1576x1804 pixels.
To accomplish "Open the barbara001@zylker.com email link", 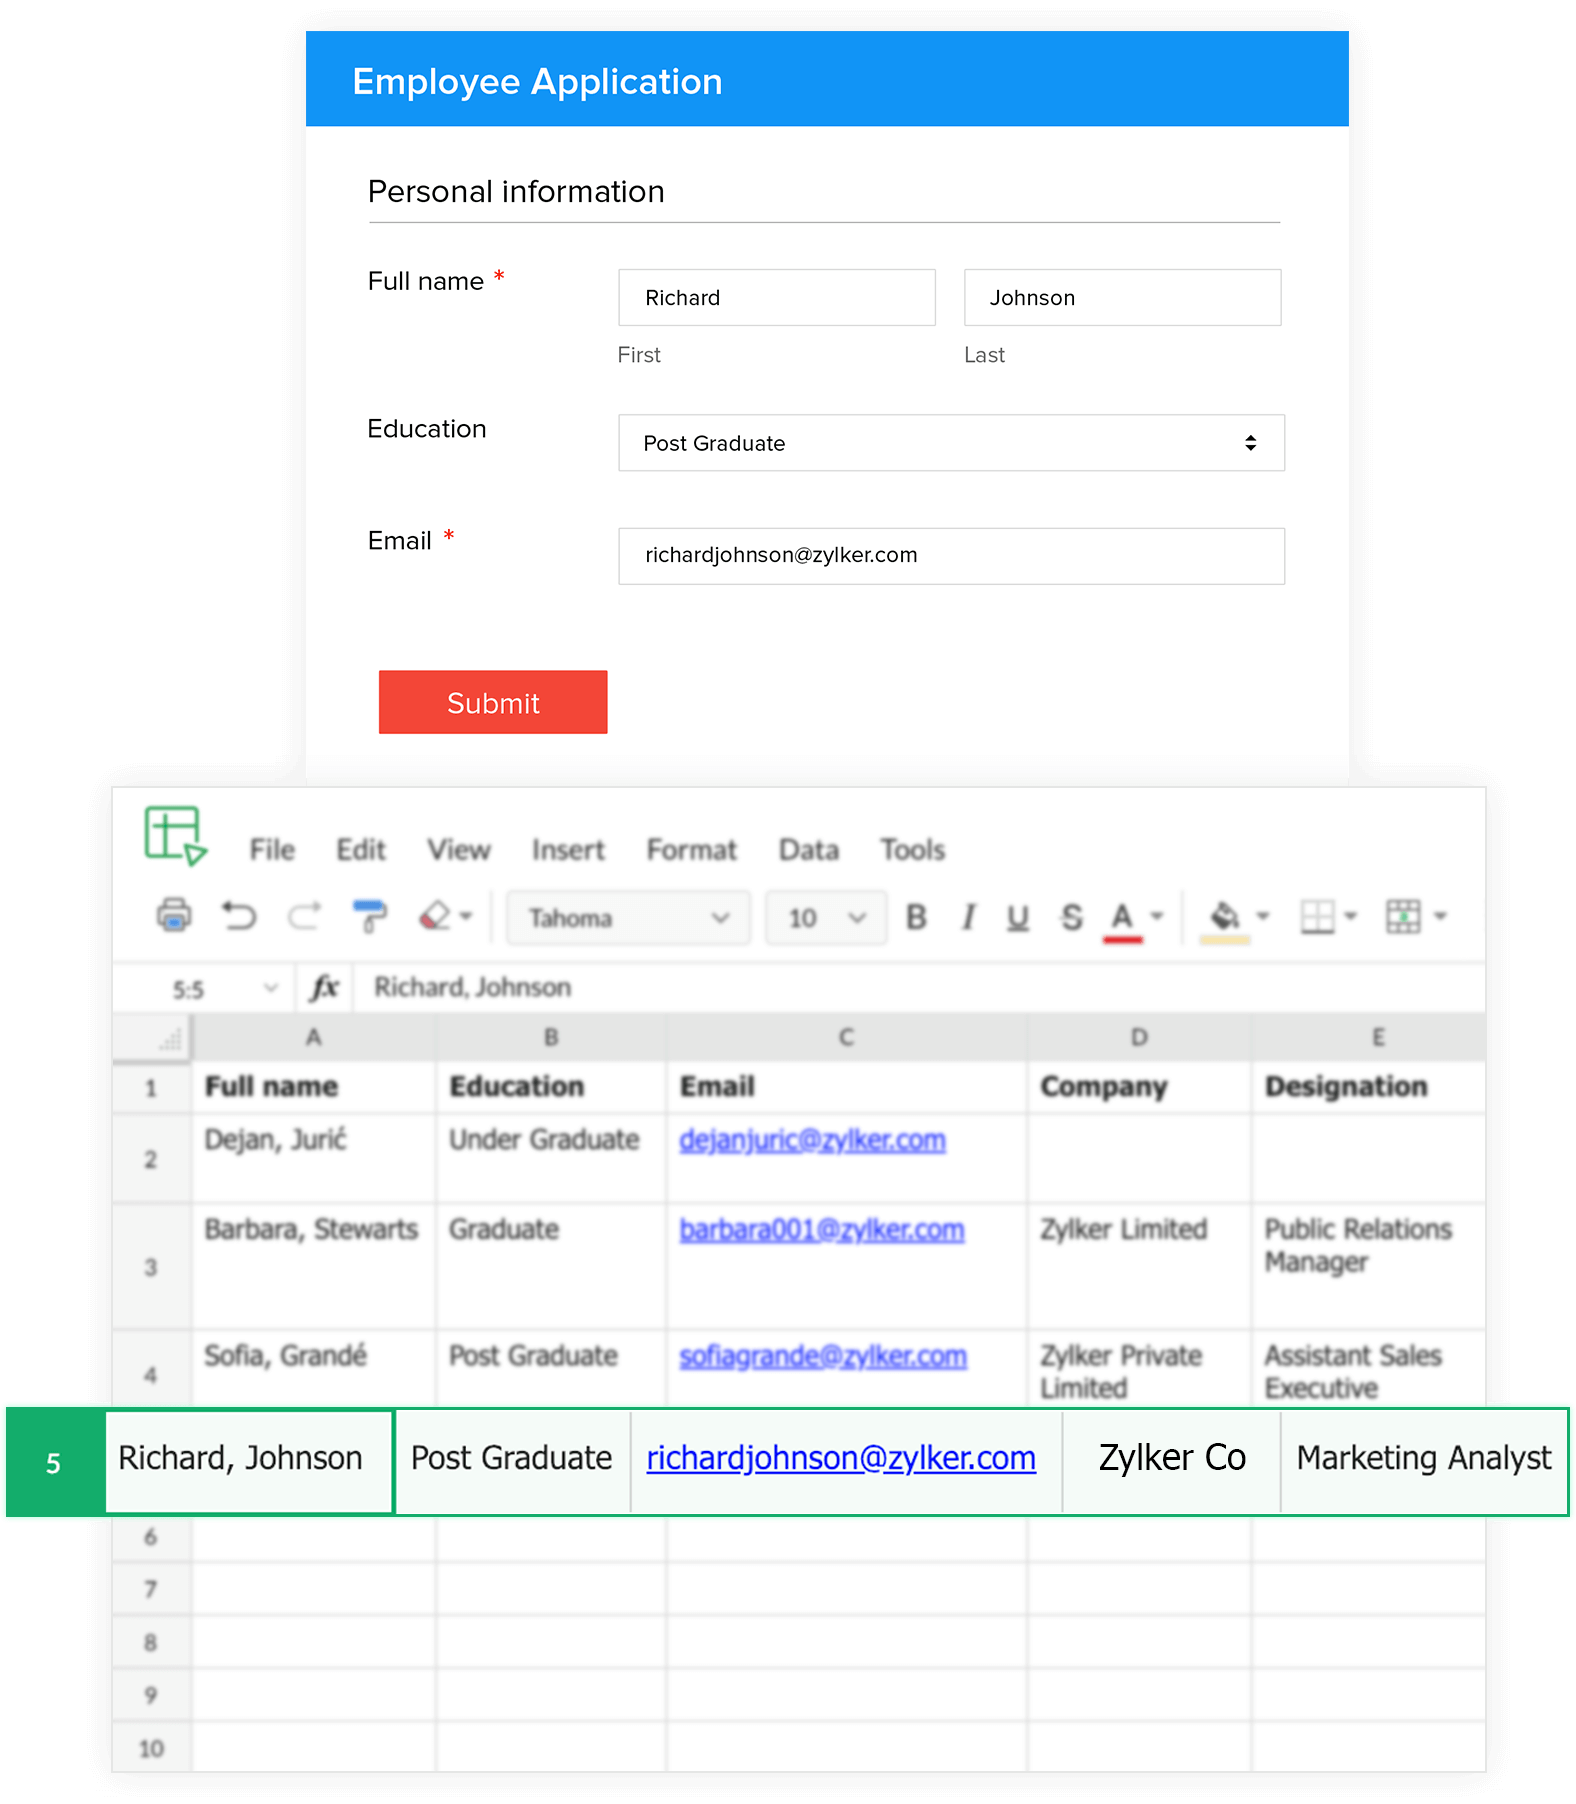I will tap(822, 1230).
